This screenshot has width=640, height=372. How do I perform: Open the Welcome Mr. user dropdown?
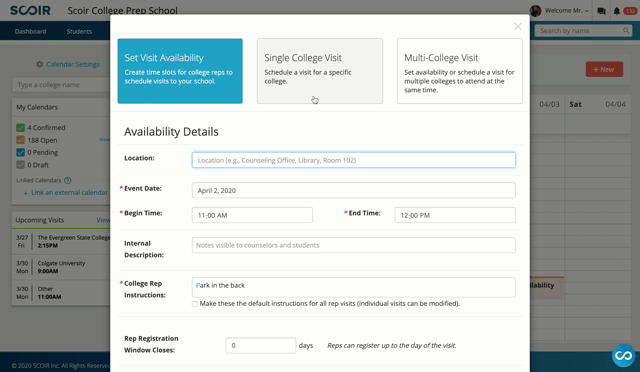click(x=567, y=11)
